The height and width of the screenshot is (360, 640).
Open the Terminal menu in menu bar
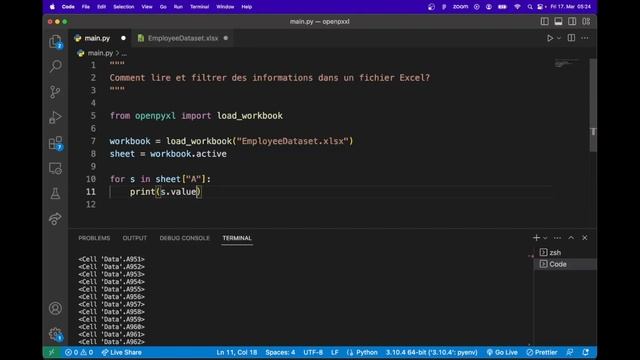200,7
